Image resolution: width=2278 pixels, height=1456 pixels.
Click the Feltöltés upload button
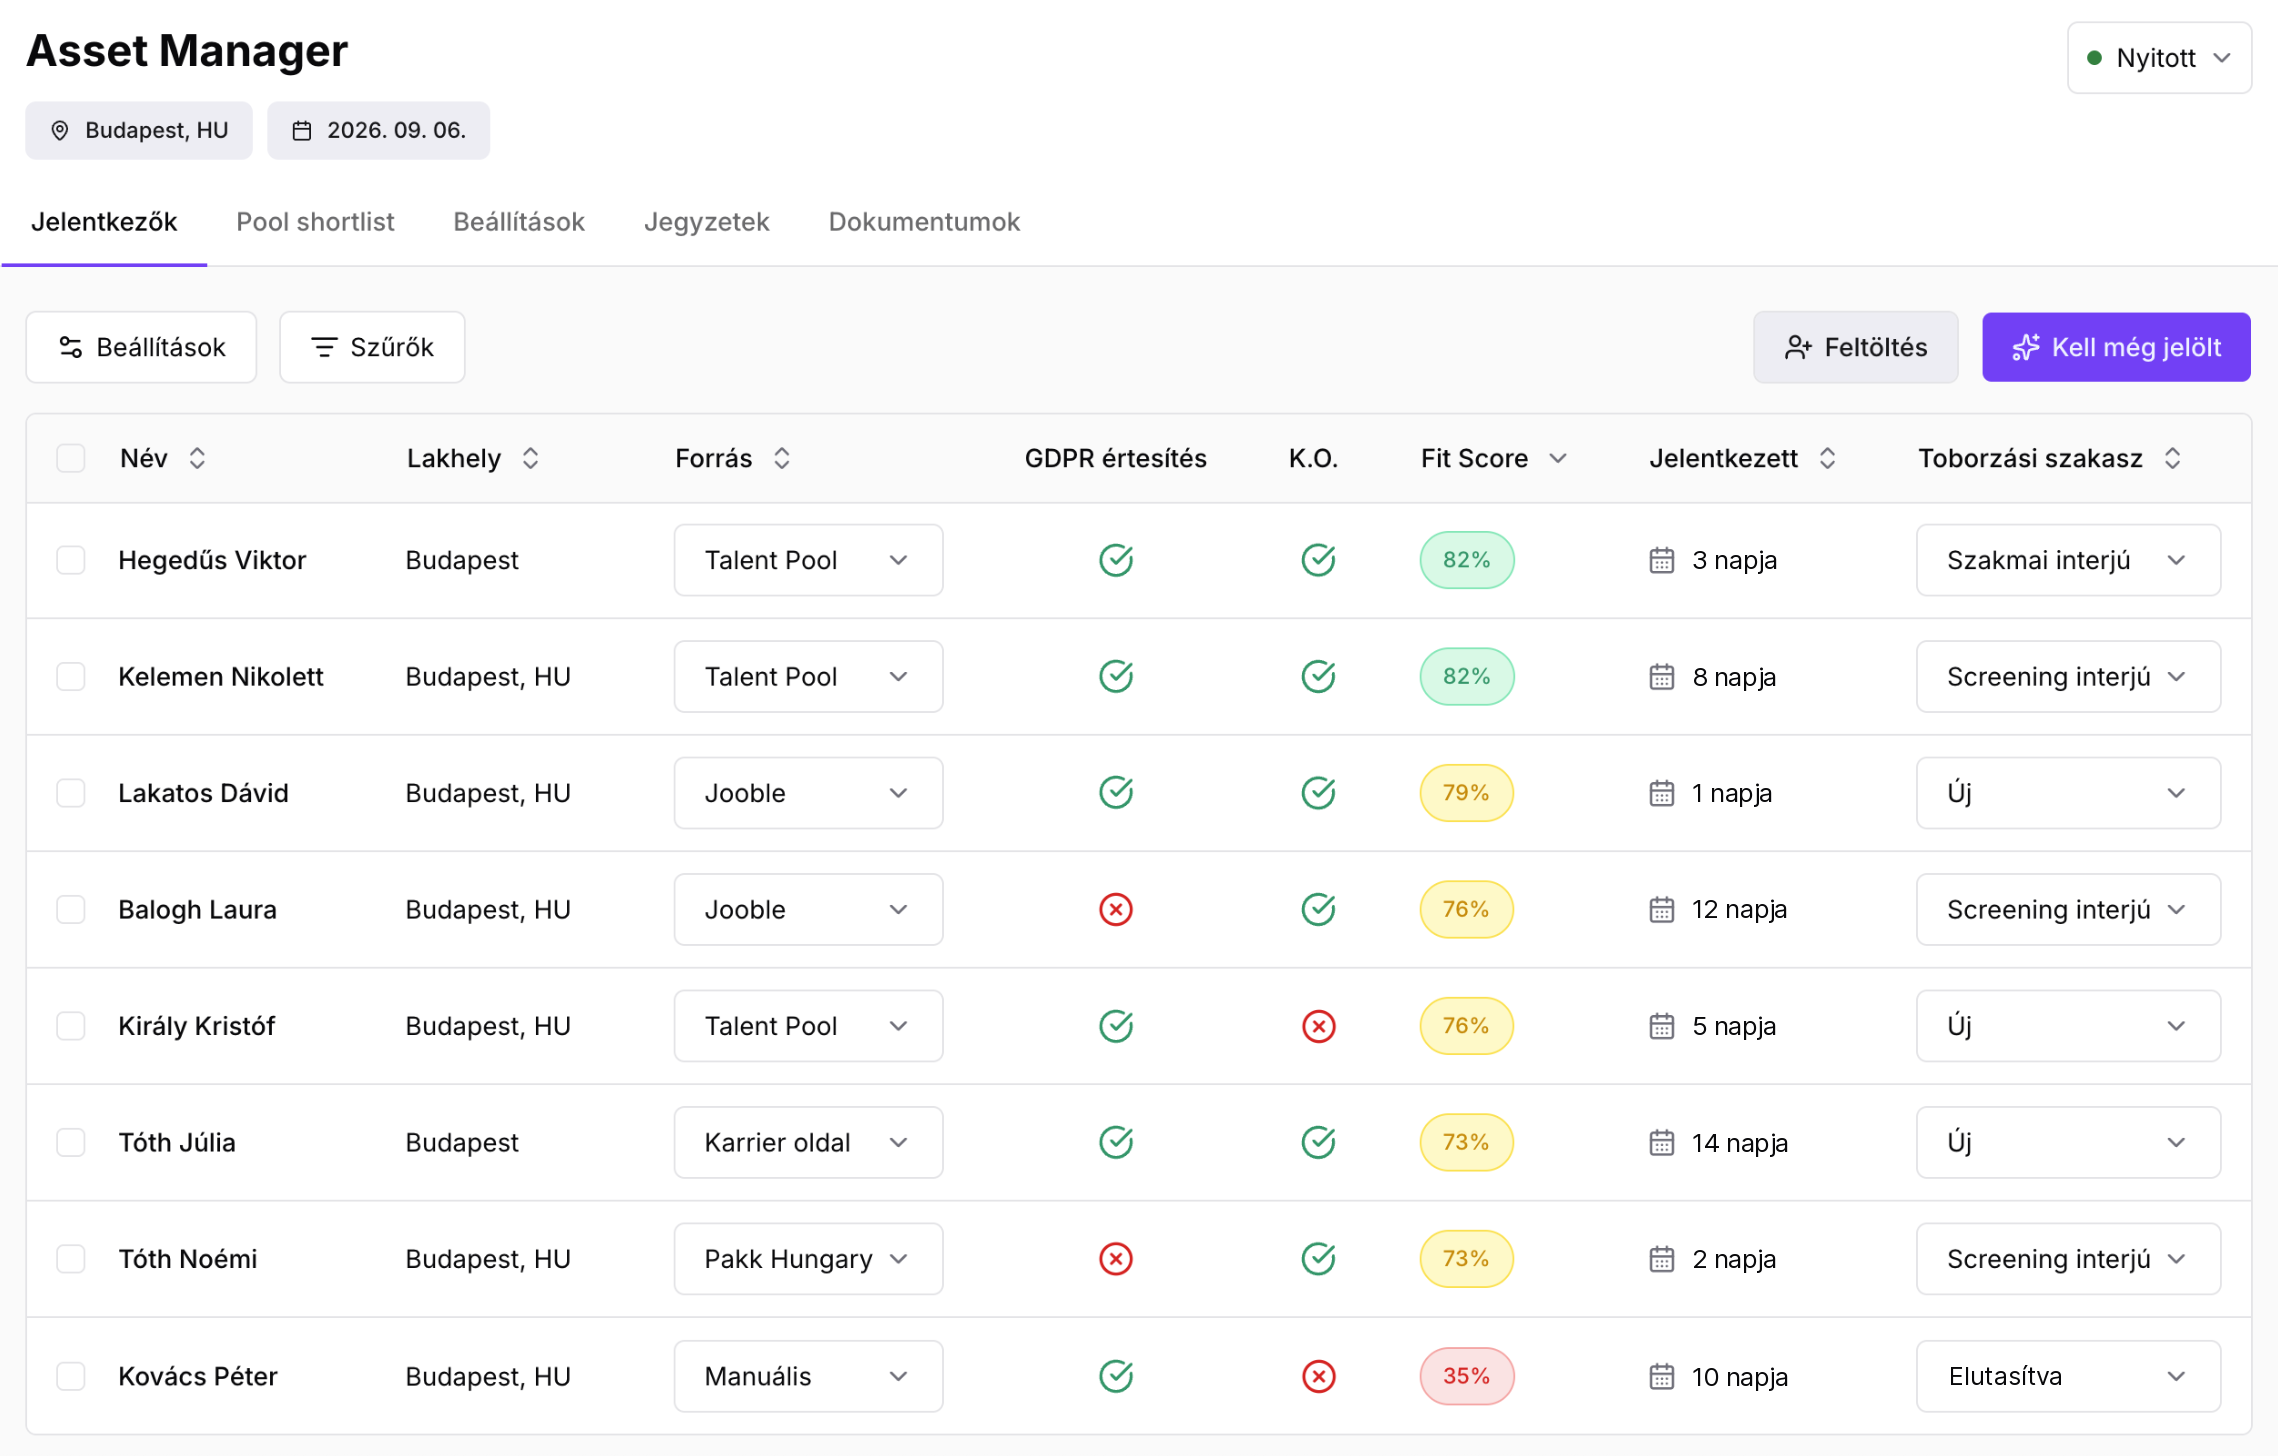(1855, 347)
